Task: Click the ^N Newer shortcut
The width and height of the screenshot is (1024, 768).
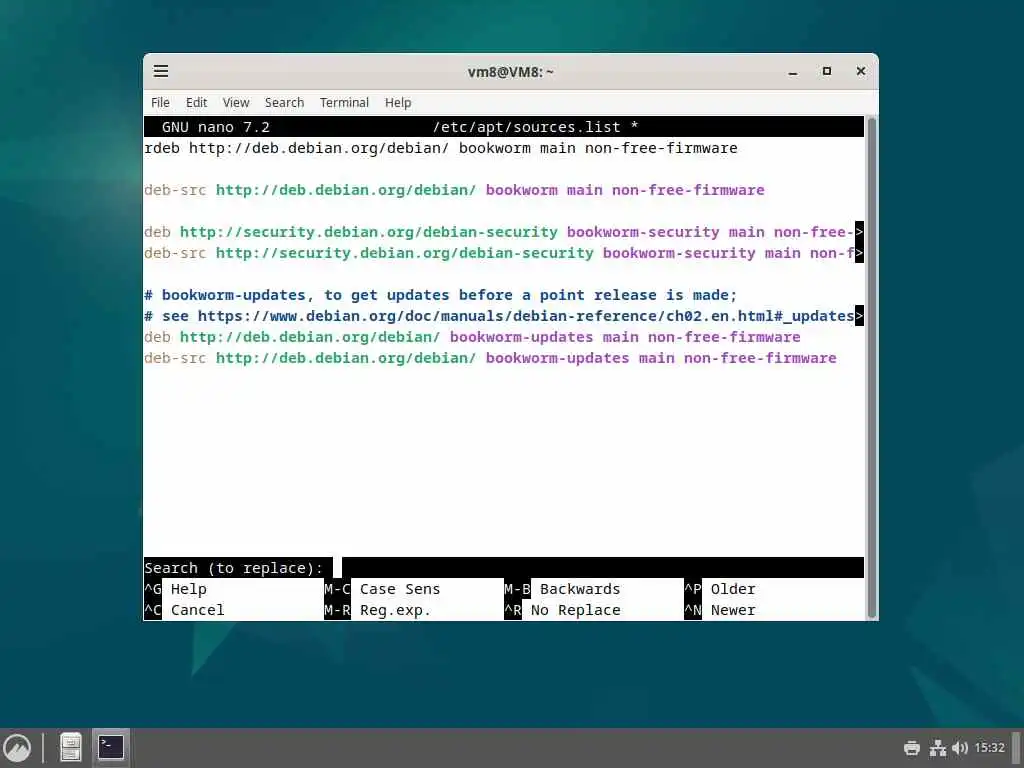Action: [x=720, y=610]
